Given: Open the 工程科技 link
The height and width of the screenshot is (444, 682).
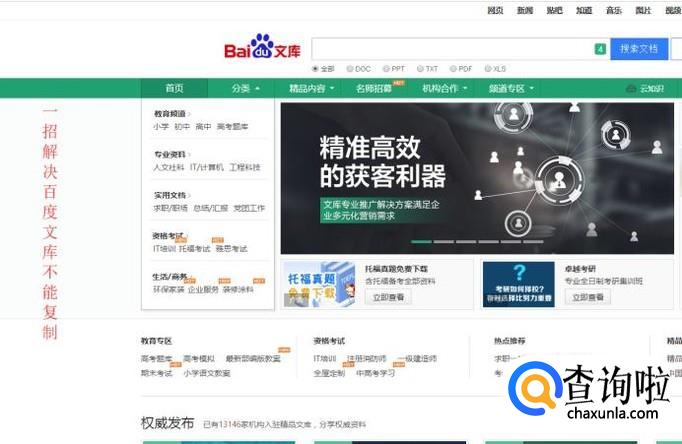Looking at the screenshot, I should point(244,167).
